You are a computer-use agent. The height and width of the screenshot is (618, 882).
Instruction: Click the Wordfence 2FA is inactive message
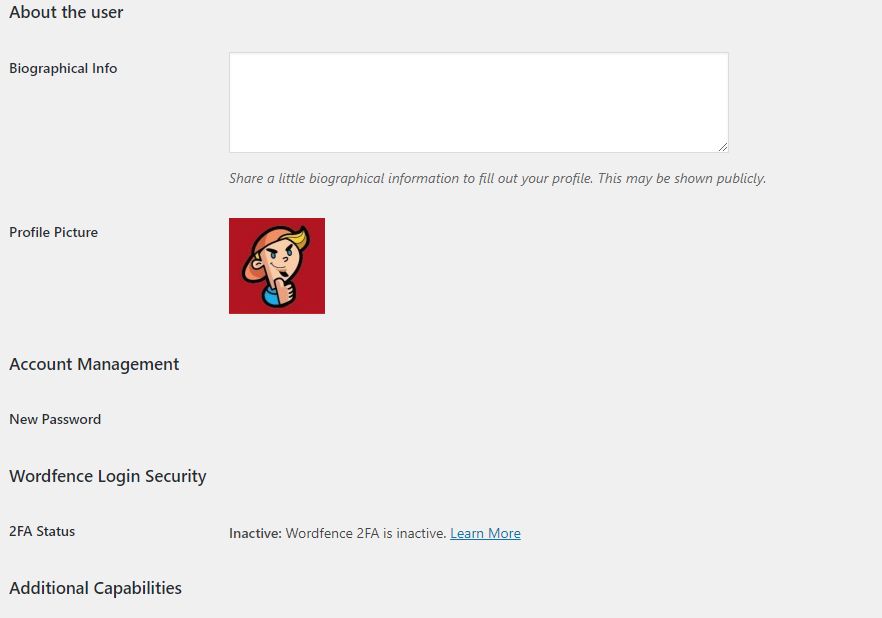pos(365,533)
